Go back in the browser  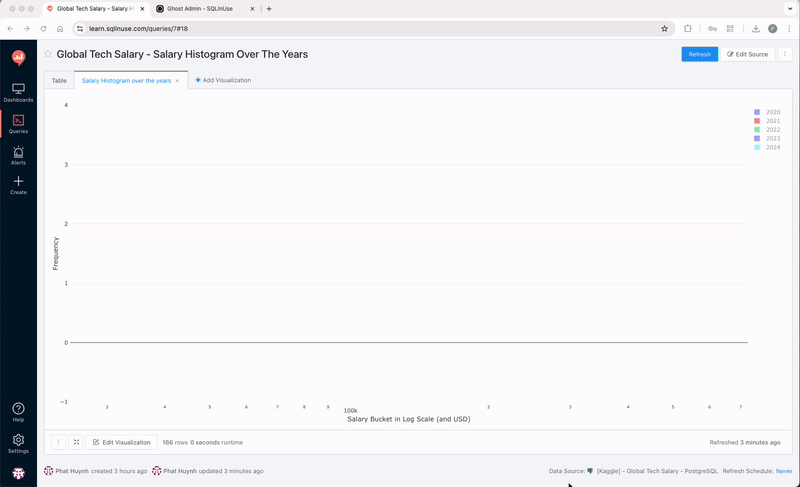(10, 29)
